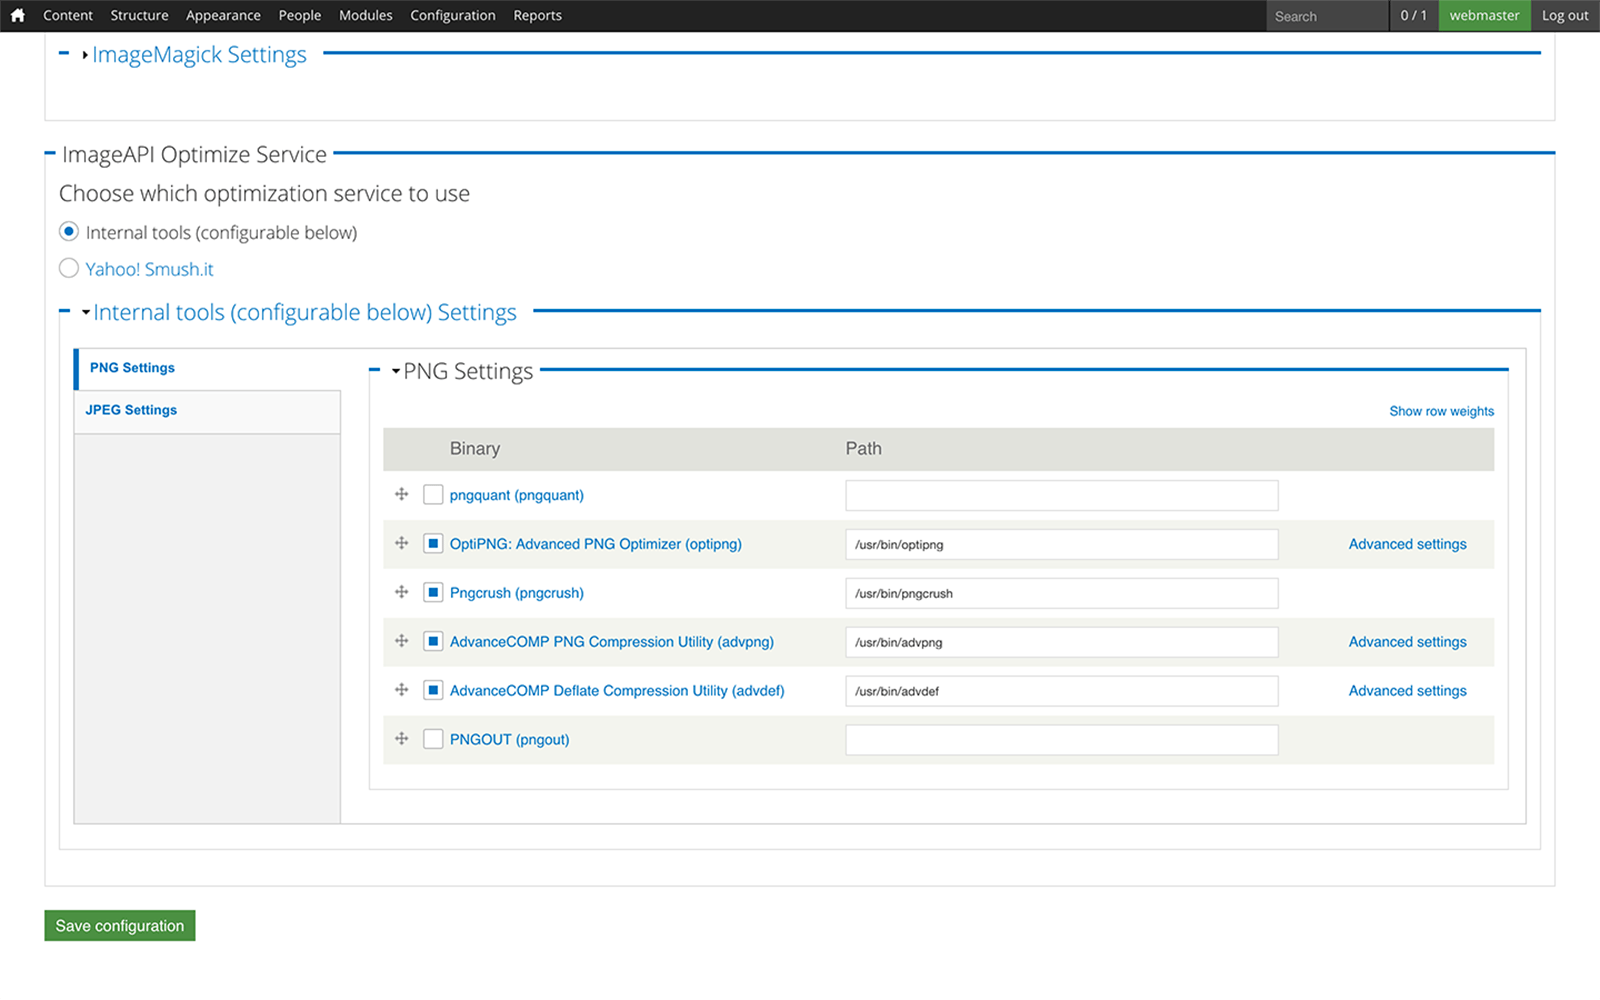
Task: Open Advanced settings for OptiPNG
Action: 1407,544
